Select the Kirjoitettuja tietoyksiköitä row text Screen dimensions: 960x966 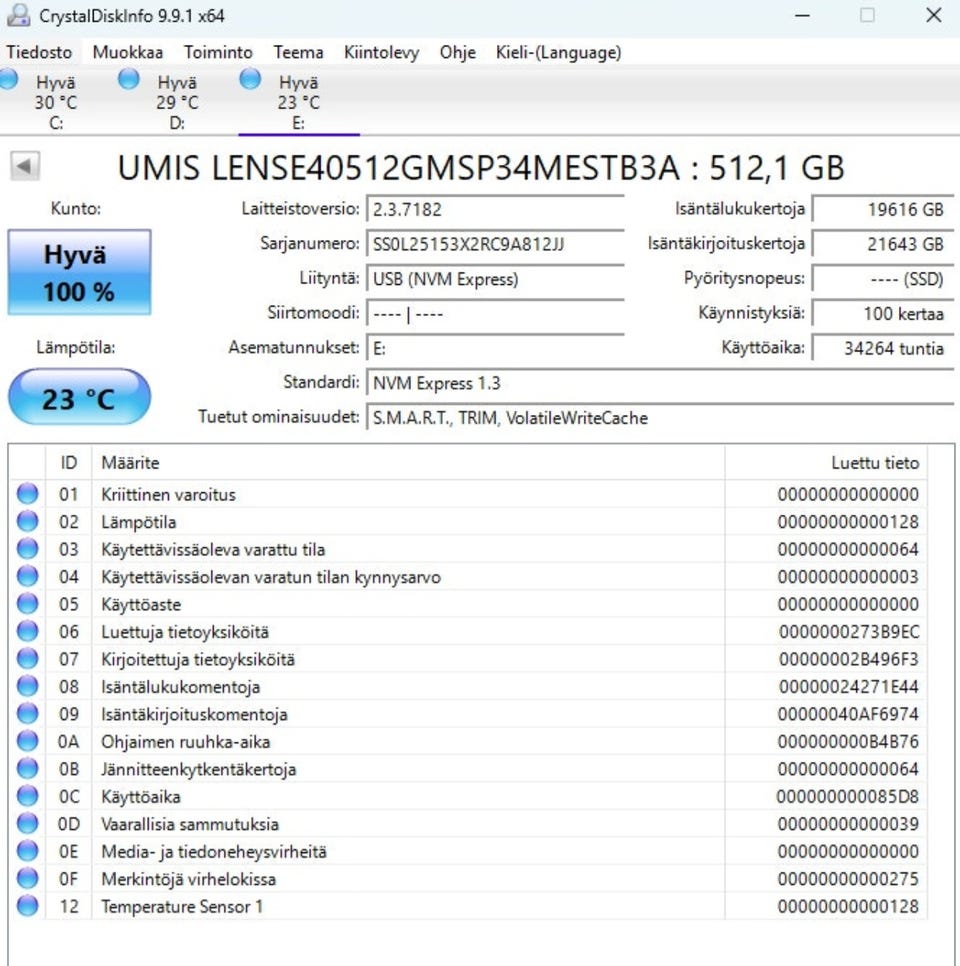click(198, 659)
